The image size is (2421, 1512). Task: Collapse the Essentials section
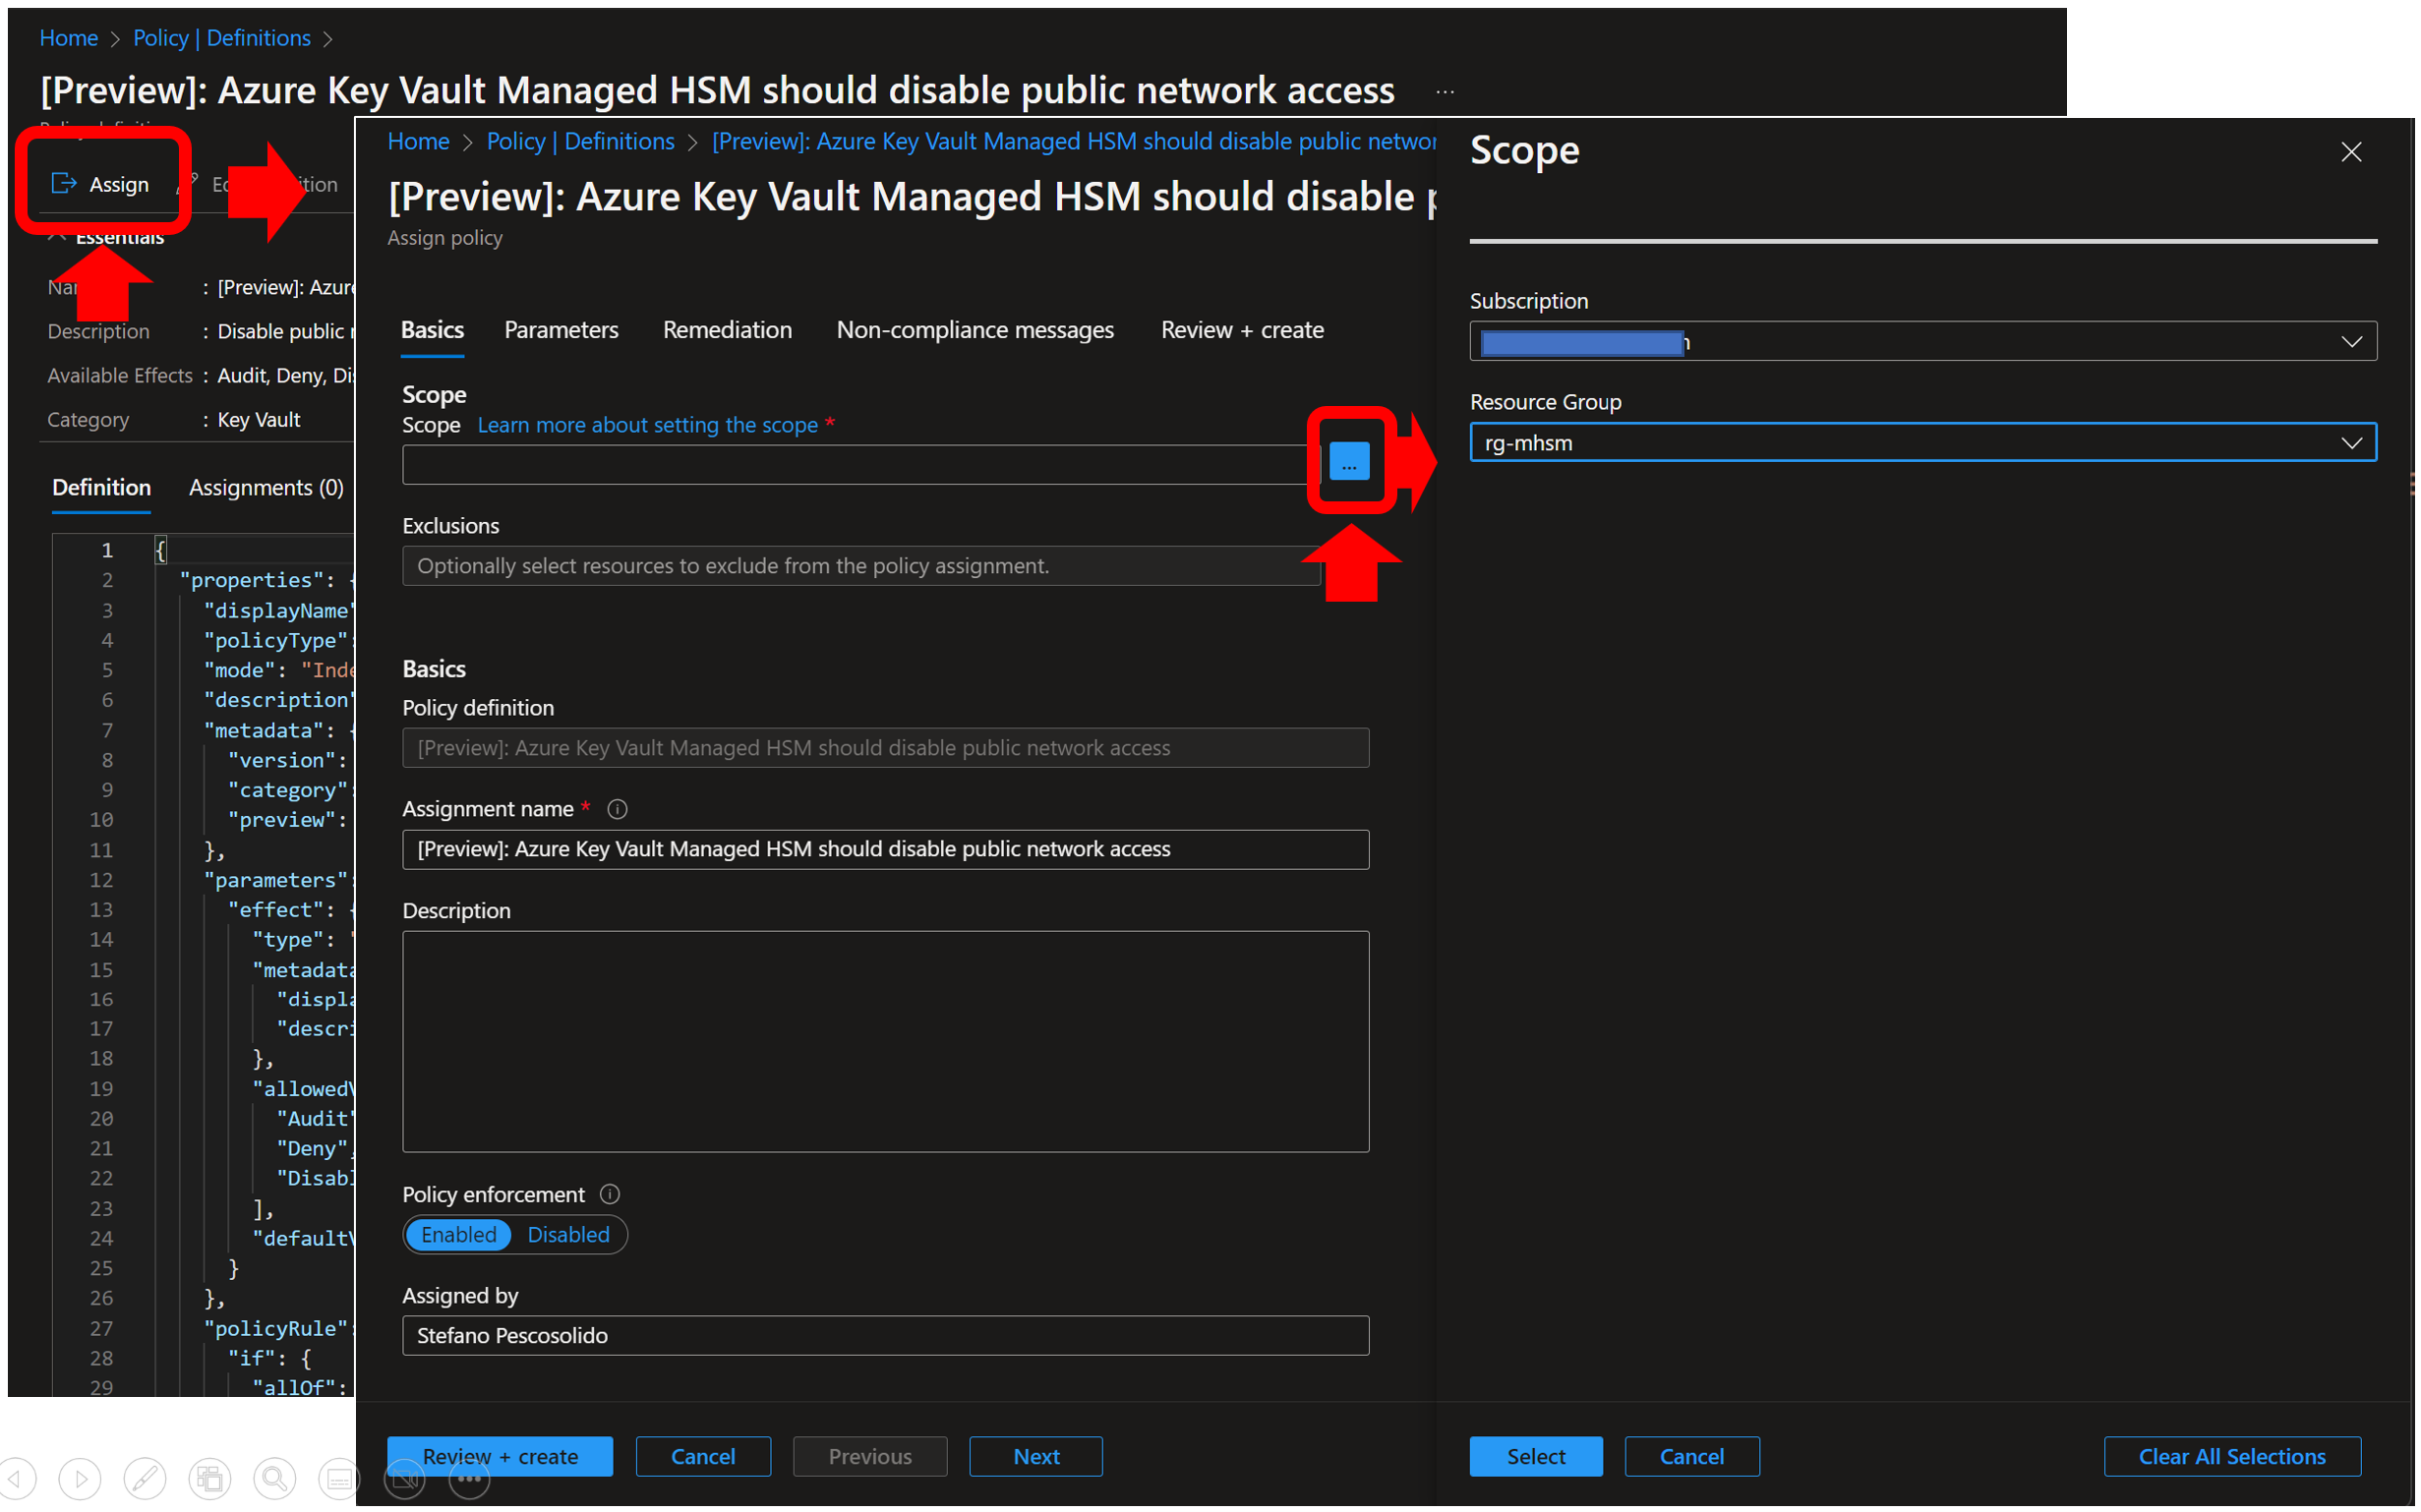pyautogui.click(x=58, y=237)
